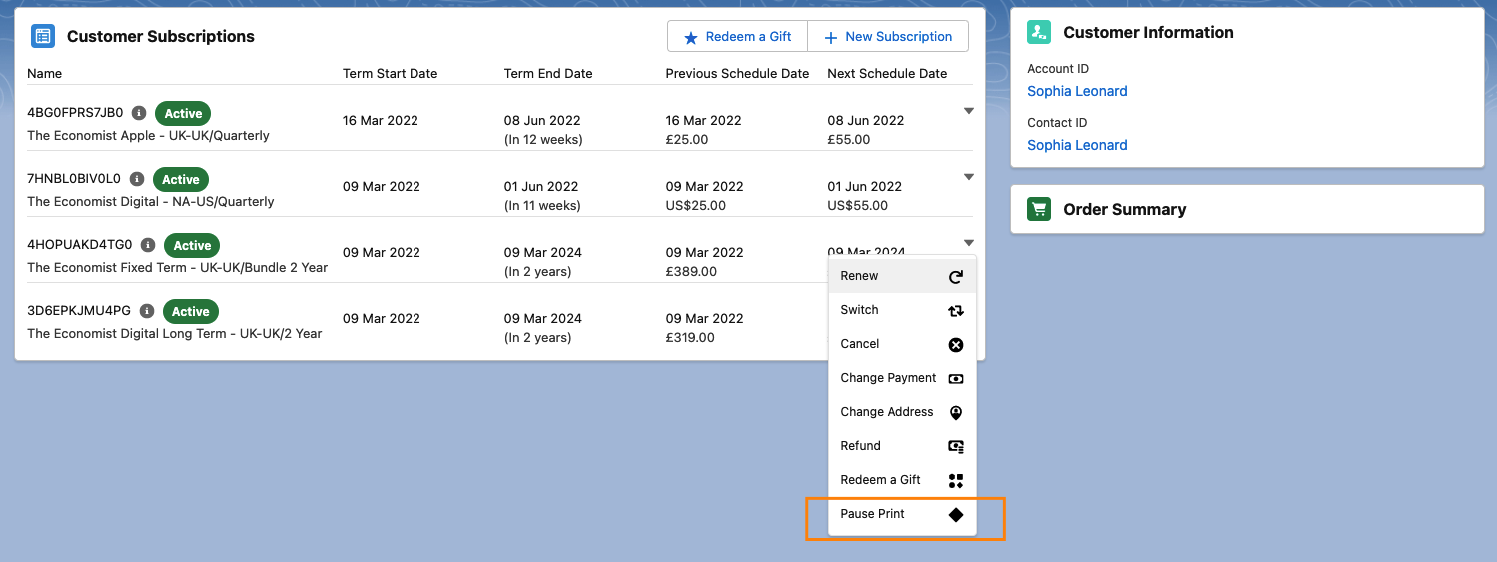Click The Economist Digital - NA-US/Quarterly text

tap(150, 201)
